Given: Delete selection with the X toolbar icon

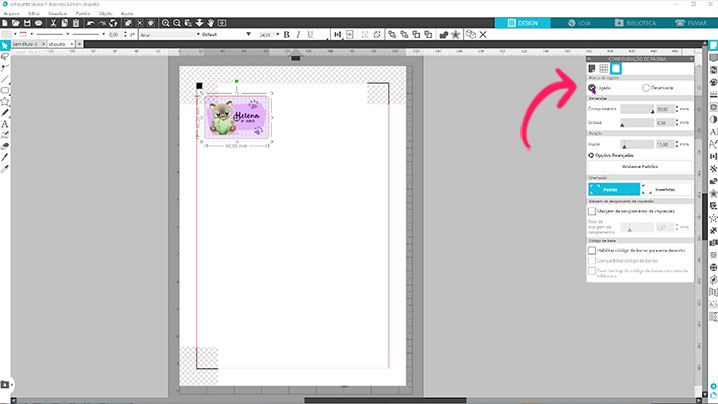Looking at the screenshot, I should pyautogui.click(x=483, y=34).
